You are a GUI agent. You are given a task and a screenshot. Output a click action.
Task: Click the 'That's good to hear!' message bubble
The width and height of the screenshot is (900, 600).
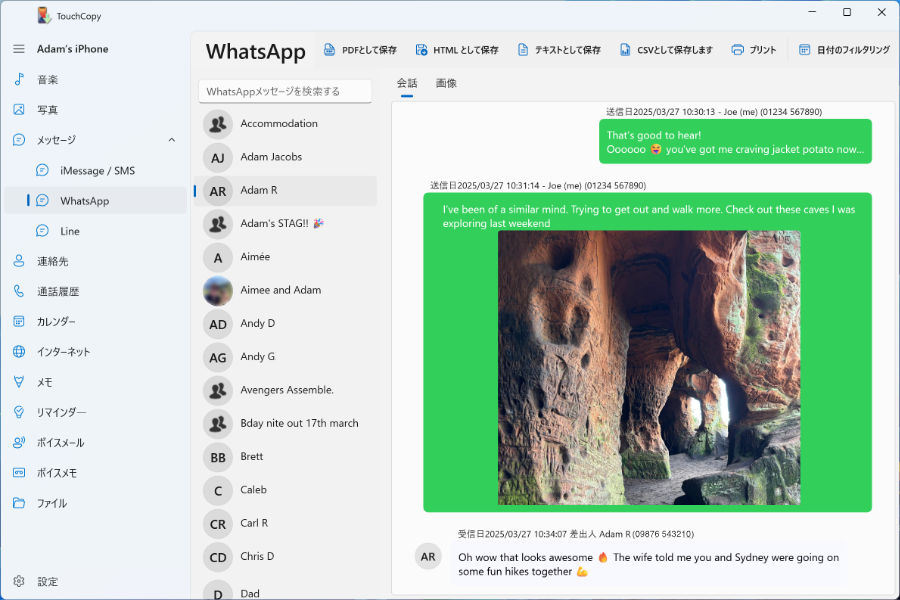pyautogui.click(x=735, y=142)
